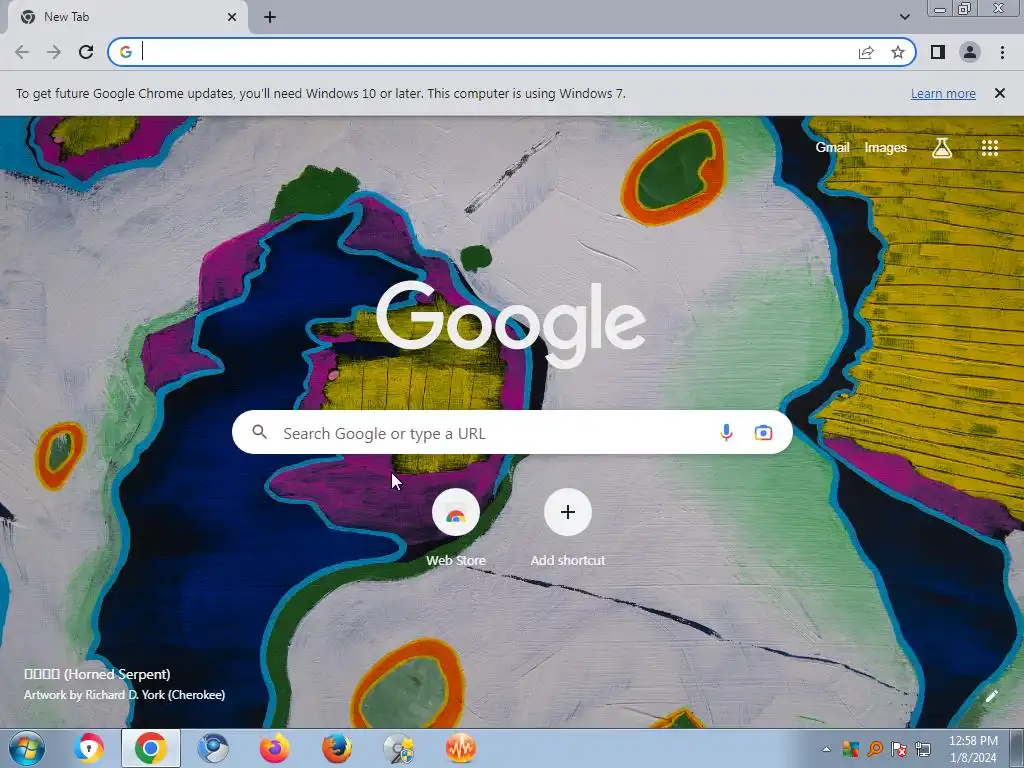Open Horned Serpent artwork title link
1024x768 pixels.
point(97,674)
